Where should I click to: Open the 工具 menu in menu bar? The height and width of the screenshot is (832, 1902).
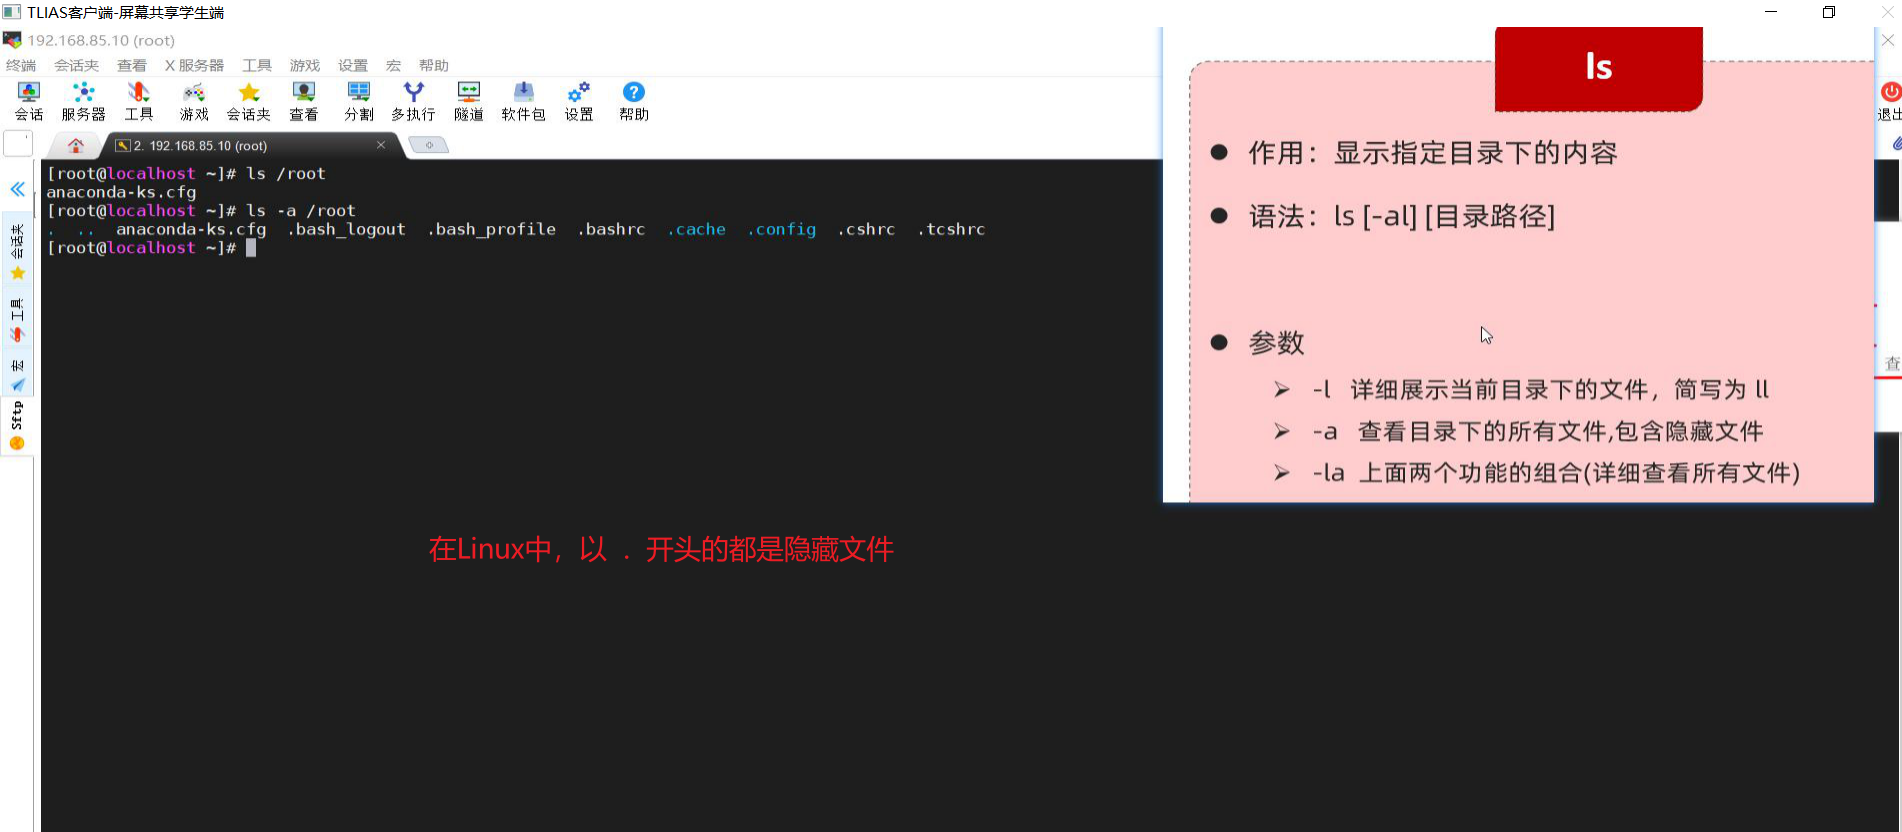(257, 65)
